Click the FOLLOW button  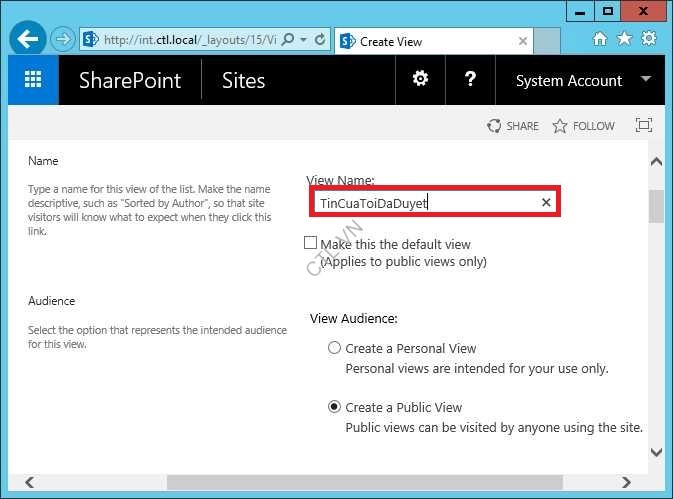click(x=583, y=126)
